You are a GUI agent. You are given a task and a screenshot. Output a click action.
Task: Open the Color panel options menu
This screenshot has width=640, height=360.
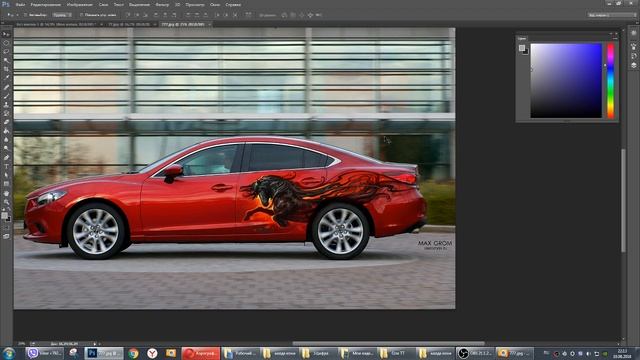click(x=615, y=38)
